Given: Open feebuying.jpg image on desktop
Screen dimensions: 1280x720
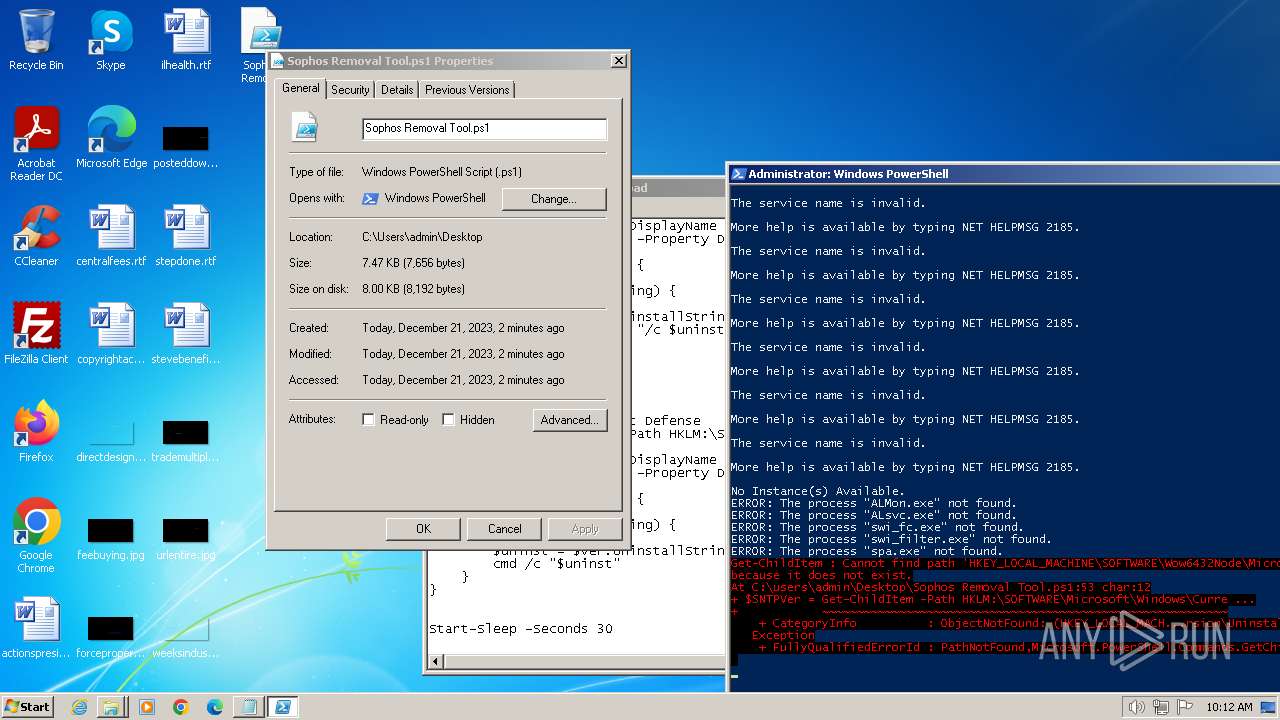Looking at the screenshot, I should pos(111,538).
